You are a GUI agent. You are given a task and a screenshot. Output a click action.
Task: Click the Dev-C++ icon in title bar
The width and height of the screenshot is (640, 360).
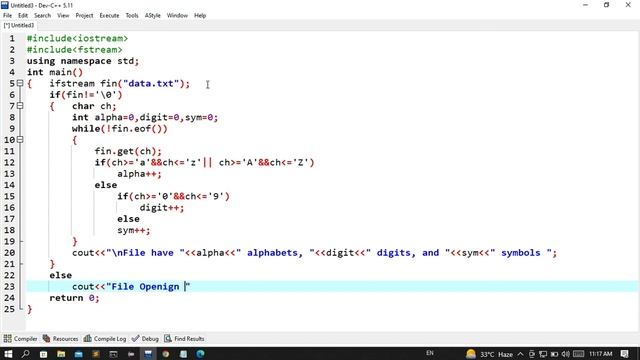(x=5, y=5)
